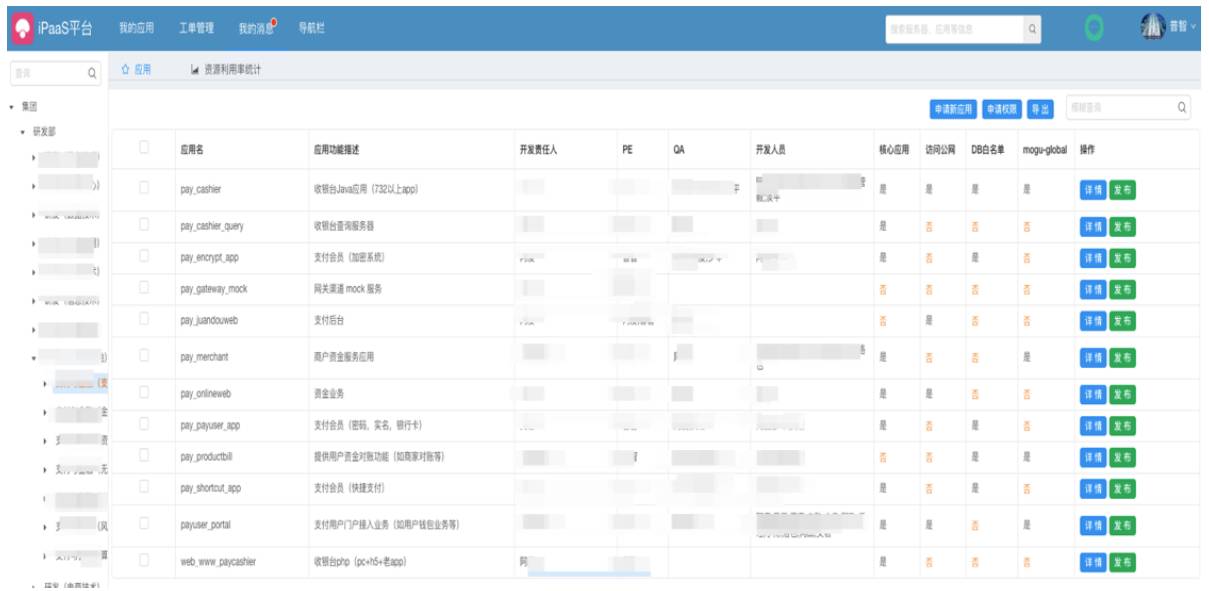Click the 核心应用 column header

point(894,149)
